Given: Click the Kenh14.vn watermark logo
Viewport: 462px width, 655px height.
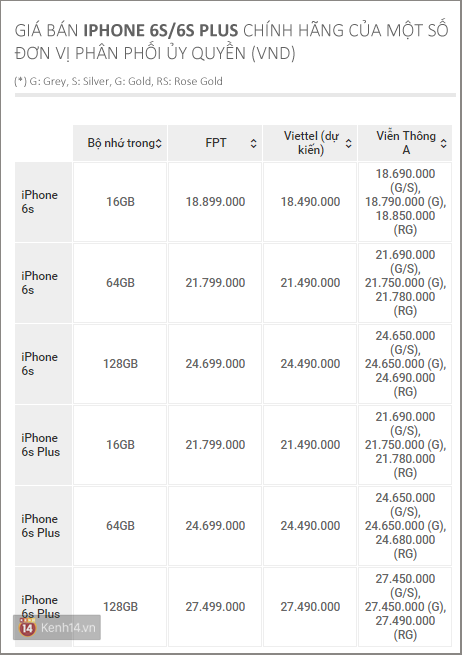Looking at the screenshot, I should click(x=57, y=628).
